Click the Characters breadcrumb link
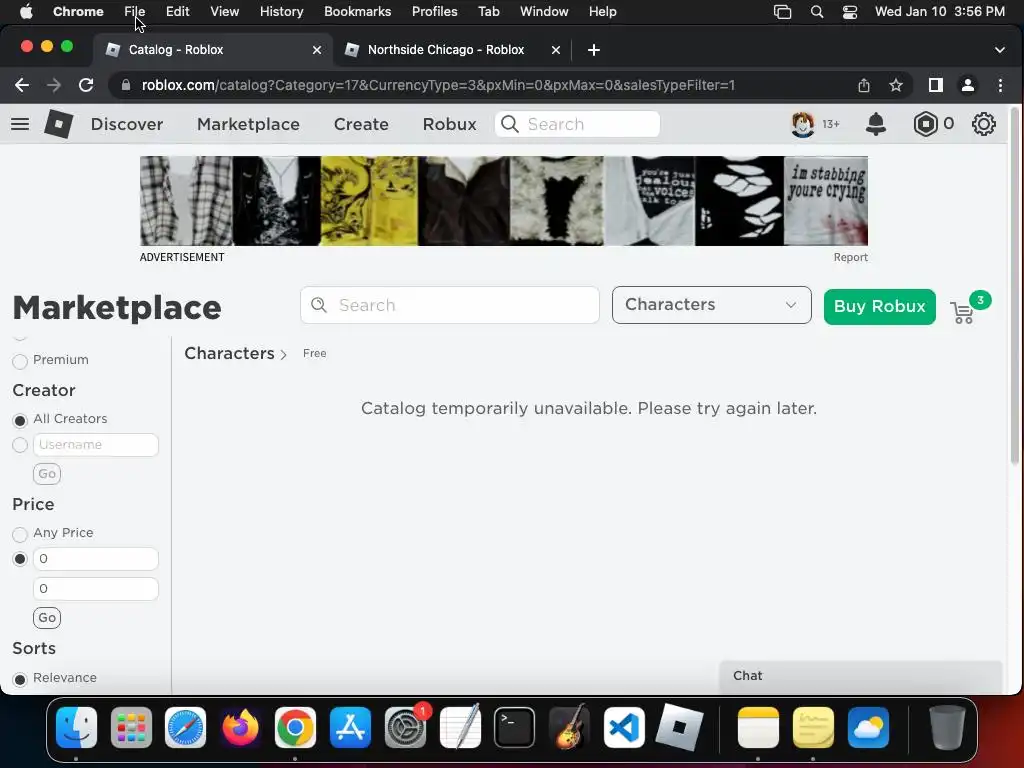The width and height of the screenshot is (1024, 768). click(x=229, y=353)
